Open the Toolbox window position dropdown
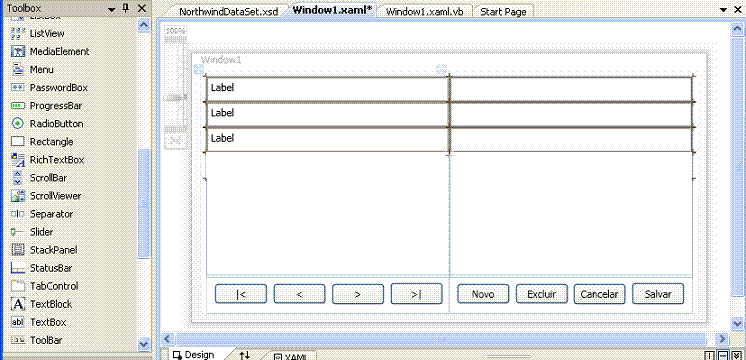 tap(111, 9)
